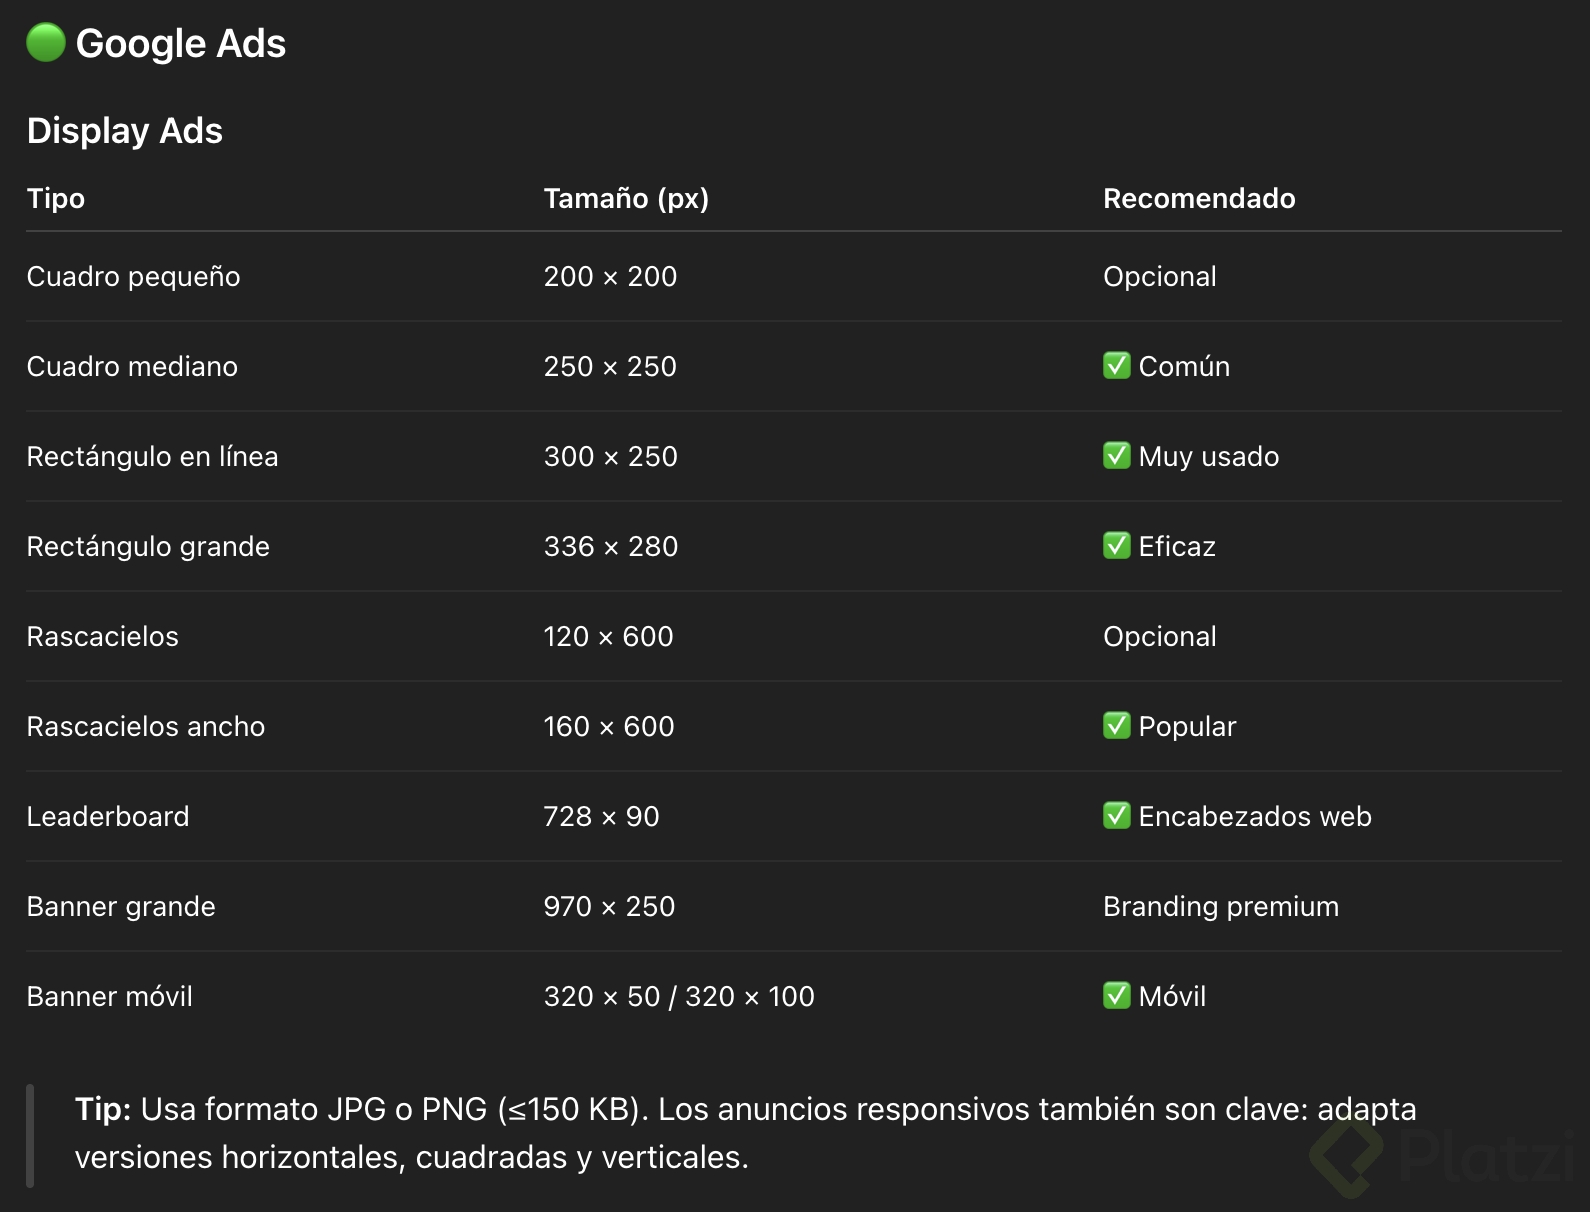The height and width of the screenshot is (1212, 1590).
Task: Click the Branding premium cell
Action: point(1220,906)
